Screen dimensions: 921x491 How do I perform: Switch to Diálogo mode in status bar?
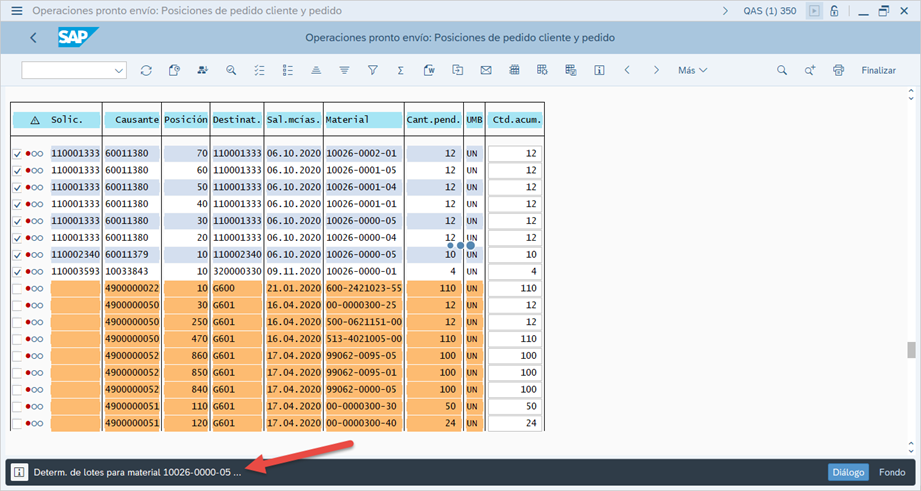tap(847, 472)
